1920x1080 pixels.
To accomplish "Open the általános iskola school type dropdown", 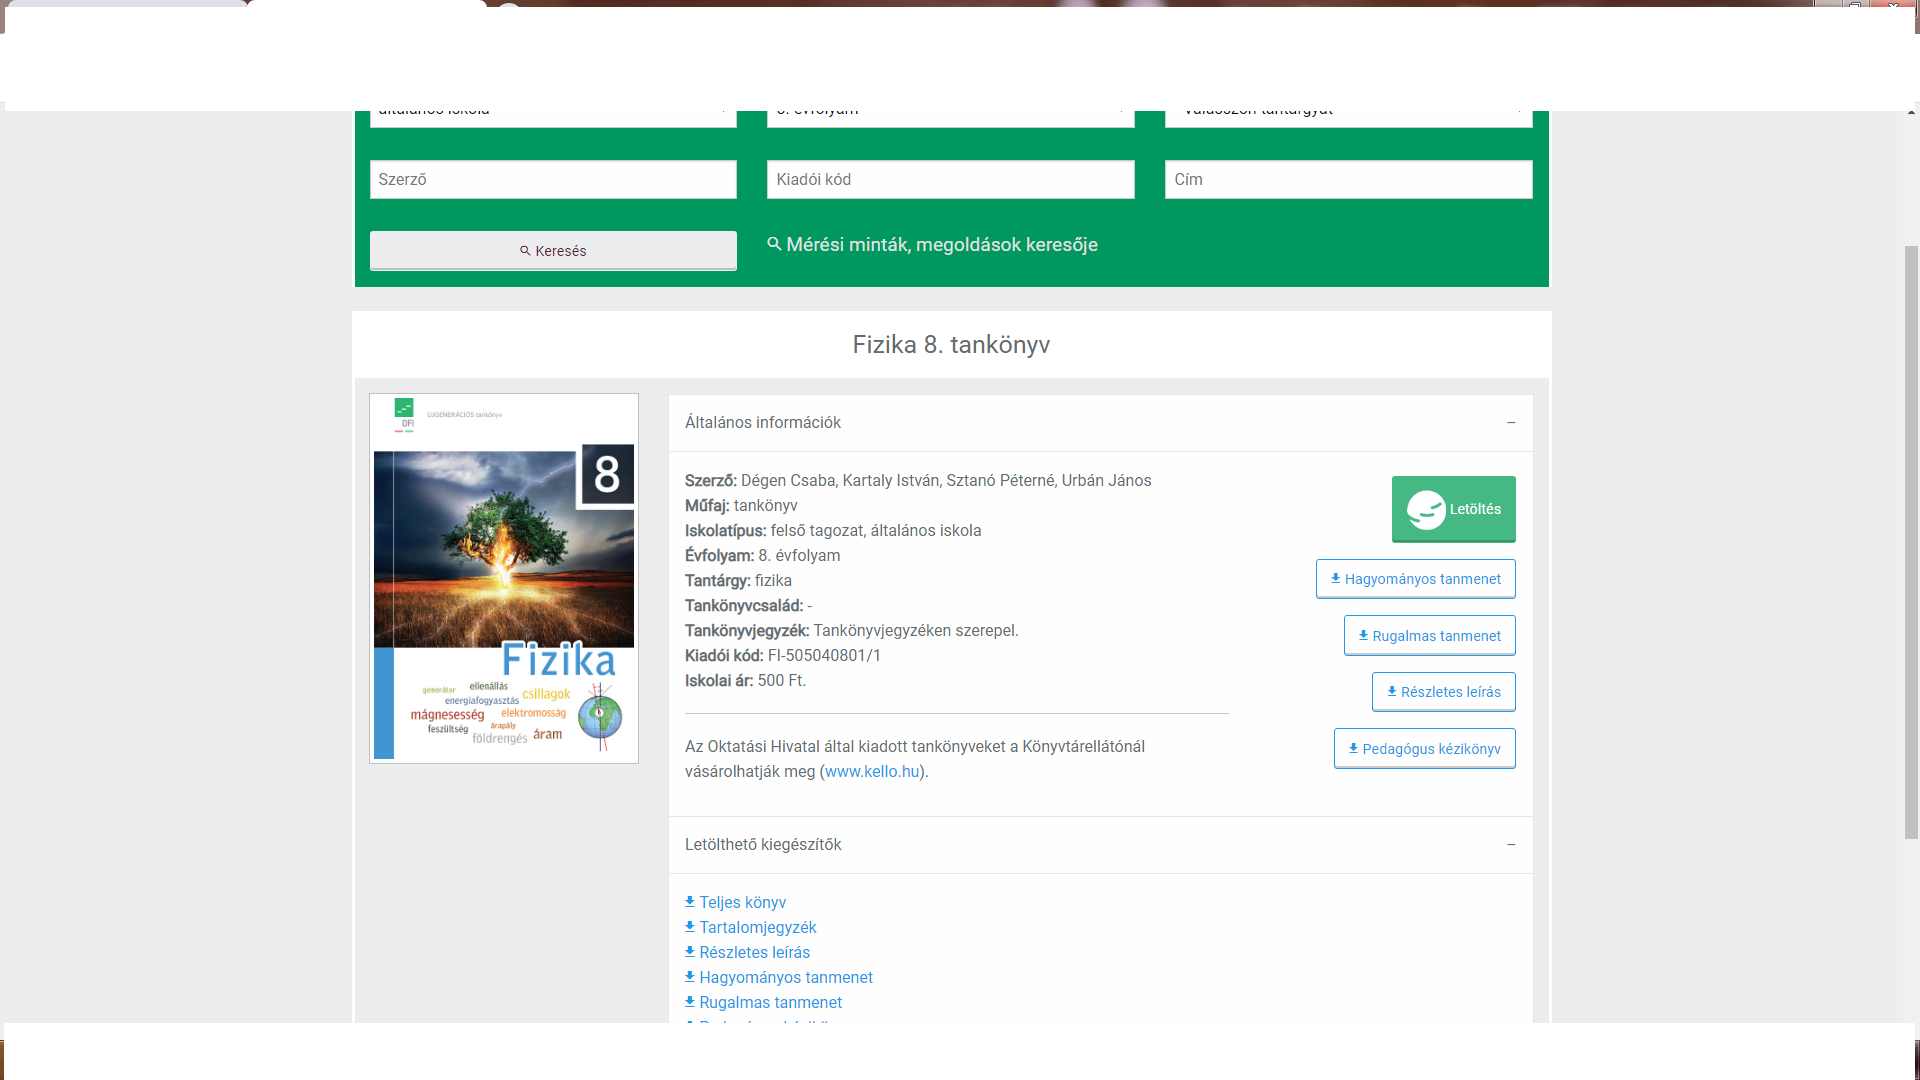I will pos(552,117).
